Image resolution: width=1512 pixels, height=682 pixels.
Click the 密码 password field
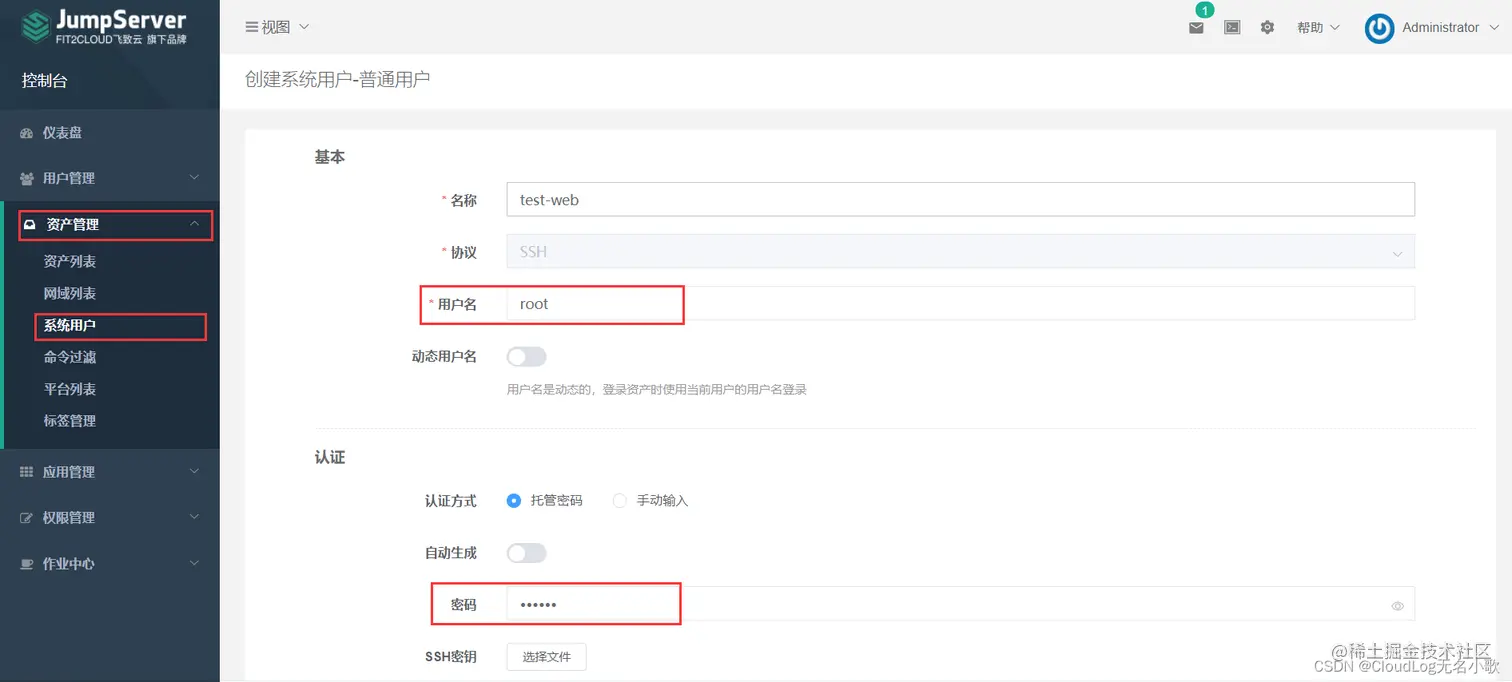pos(960,604)
